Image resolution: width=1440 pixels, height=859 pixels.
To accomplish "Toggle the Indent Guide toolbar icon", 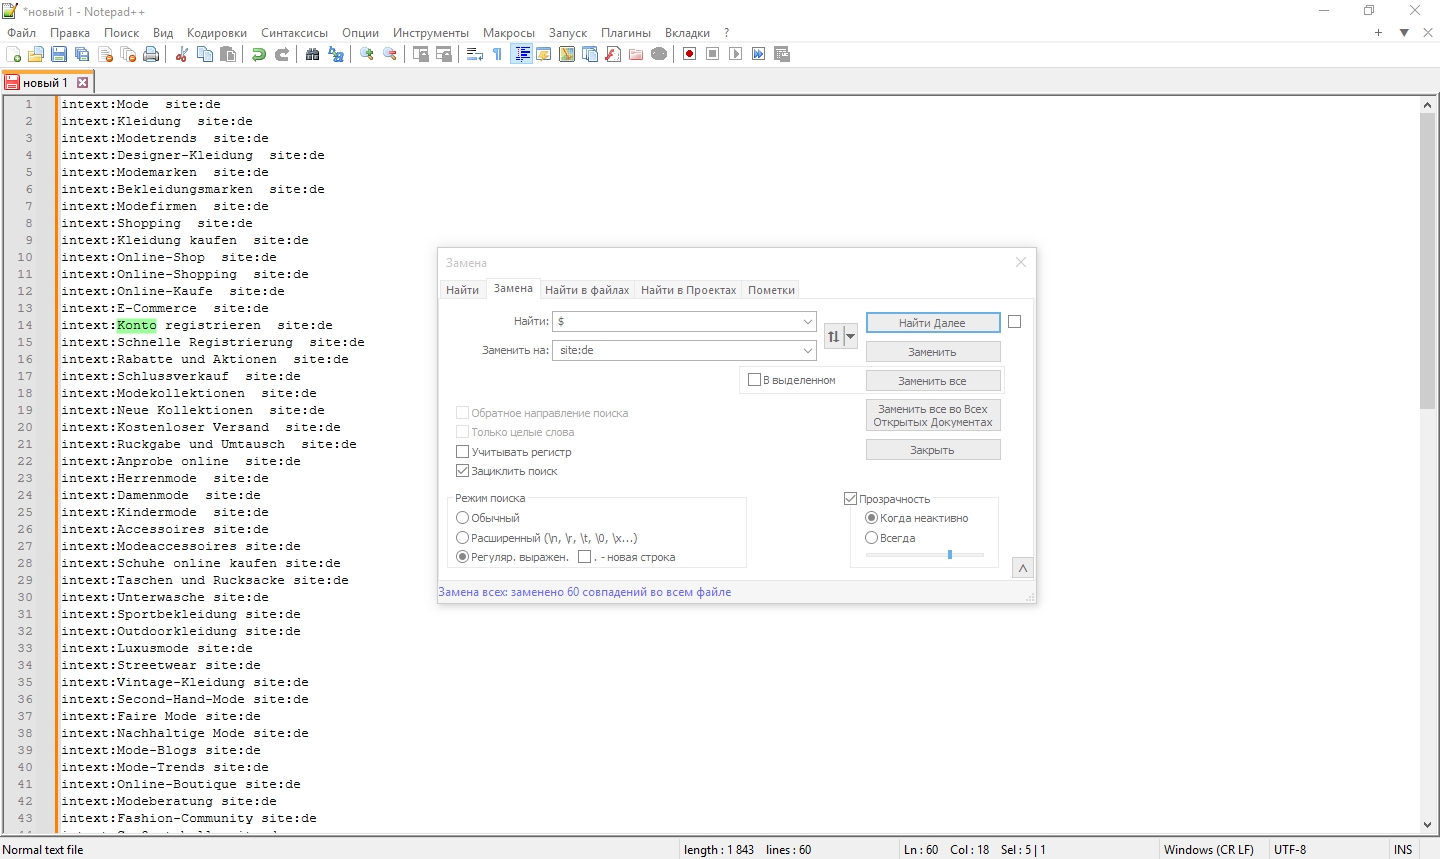I will coord(521,54).
